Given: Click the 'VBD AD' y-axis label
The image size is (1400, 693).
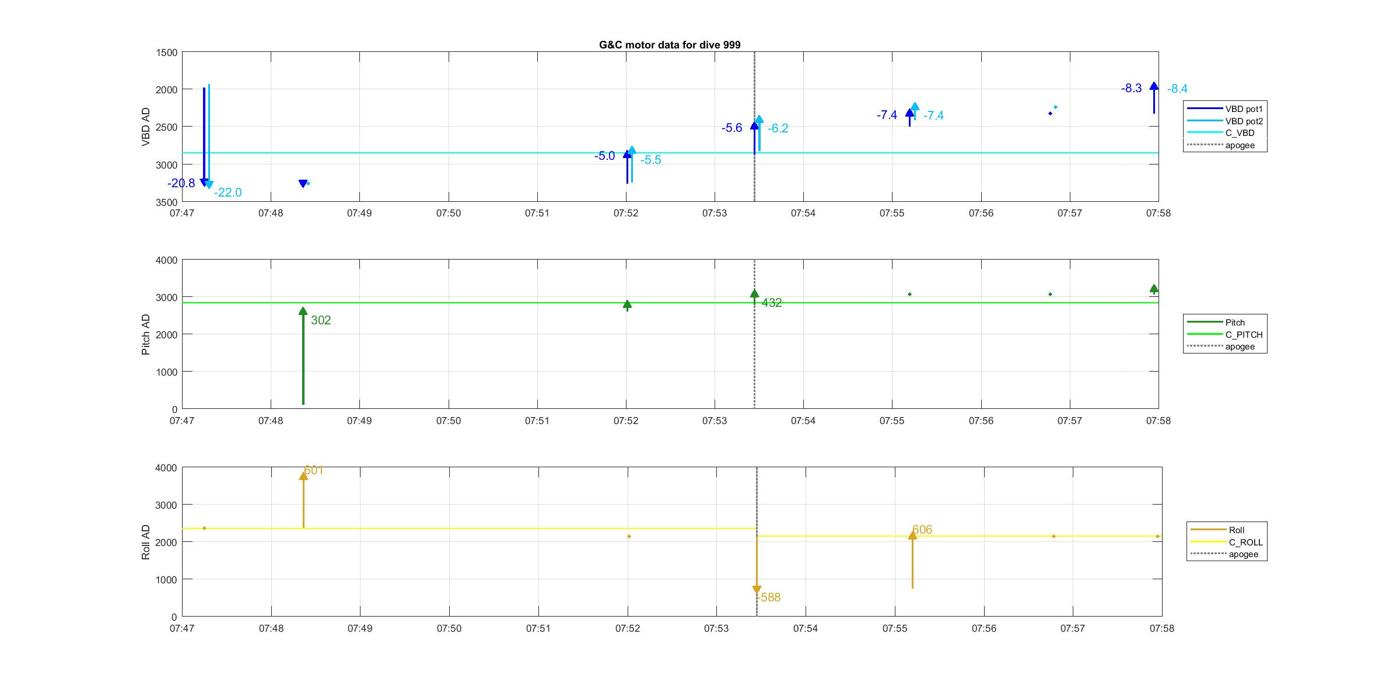Looking at the screenshot, I should click(146, 127).
